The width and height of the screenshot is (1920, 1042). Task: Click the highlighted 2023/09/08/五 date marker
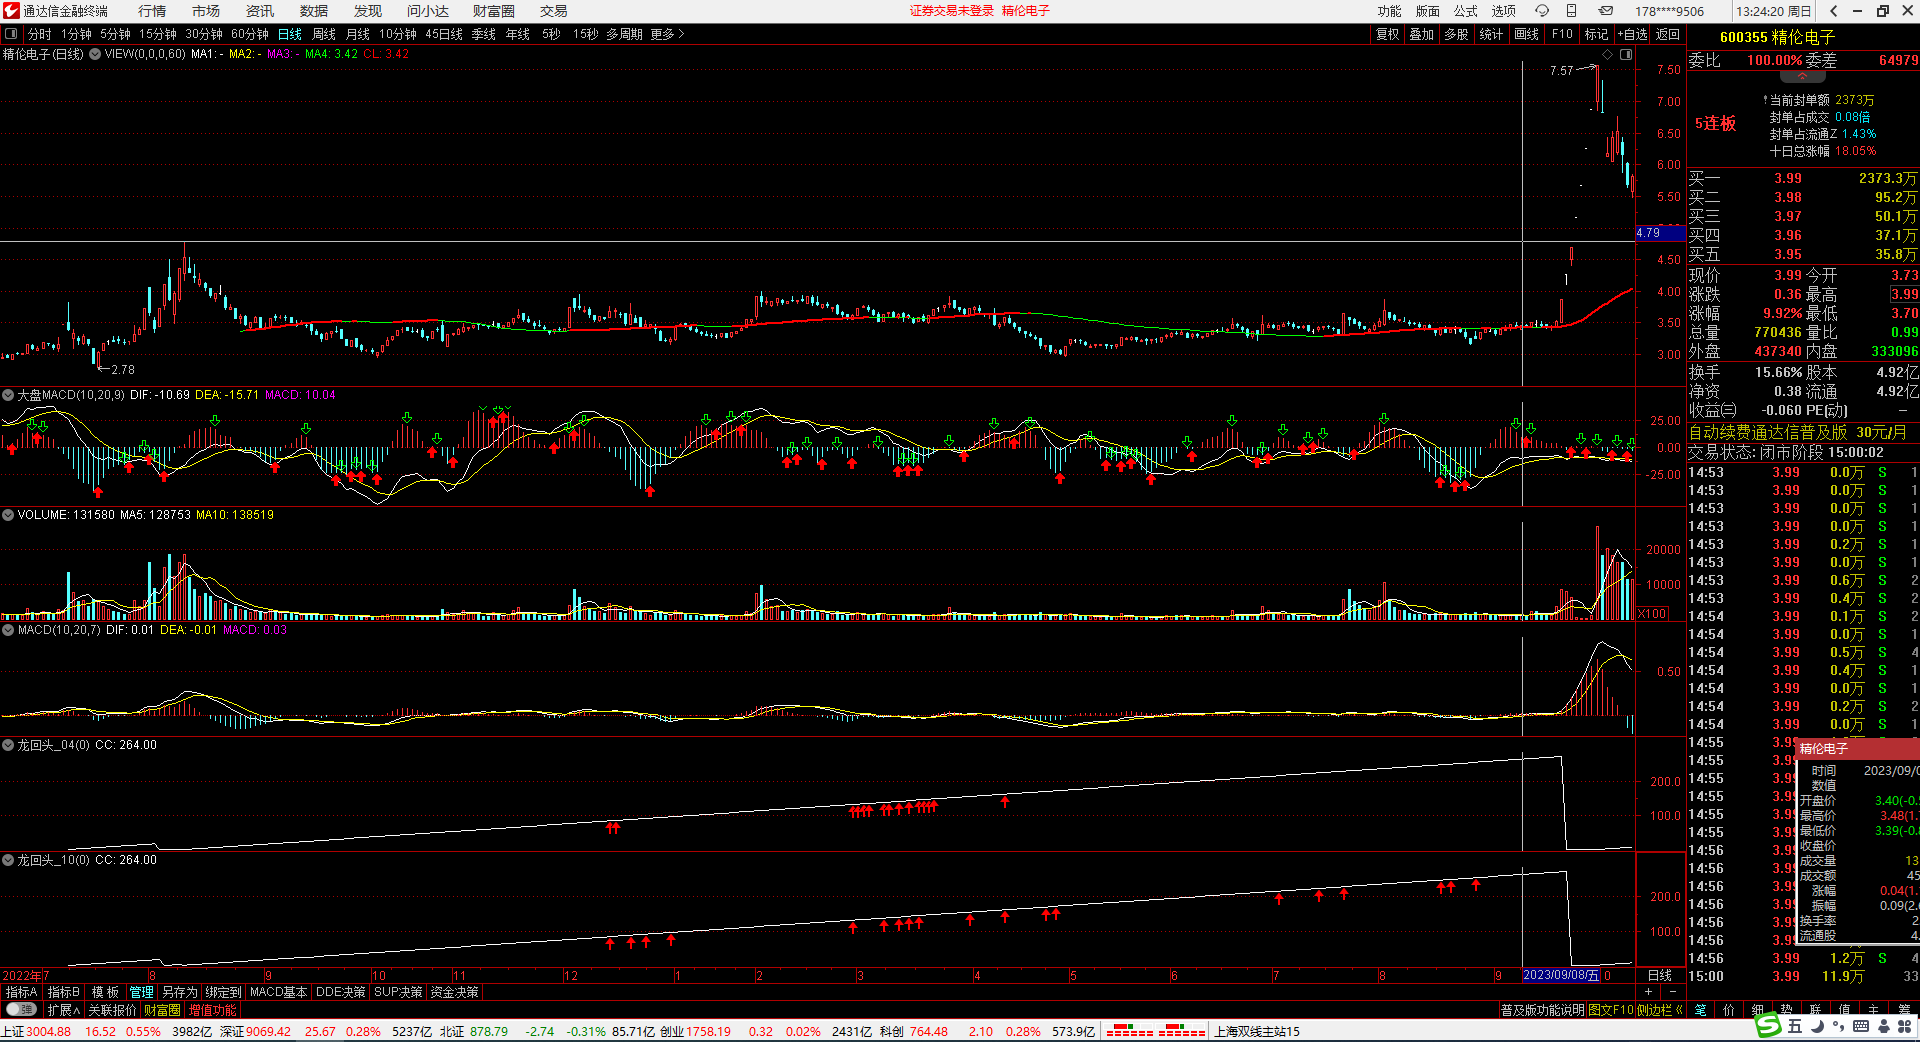(x=1560, y=975)
